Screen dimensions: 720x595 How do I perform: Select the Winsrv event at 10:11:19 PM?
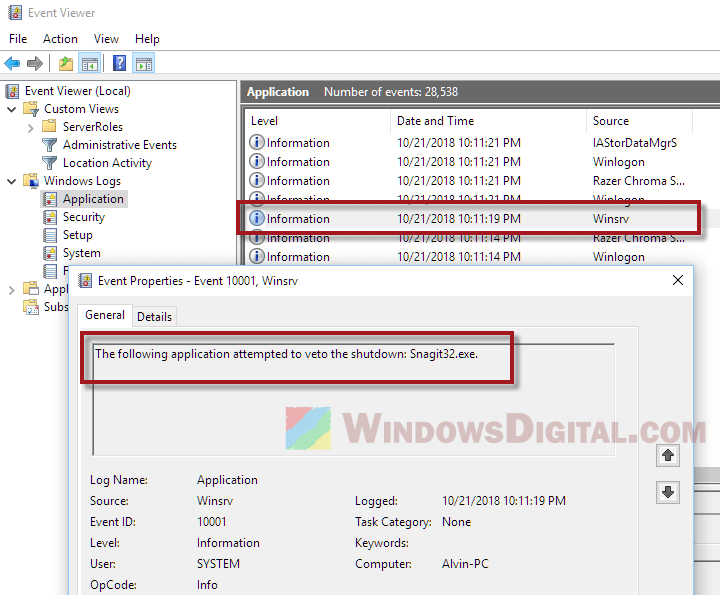coord(469,219)
